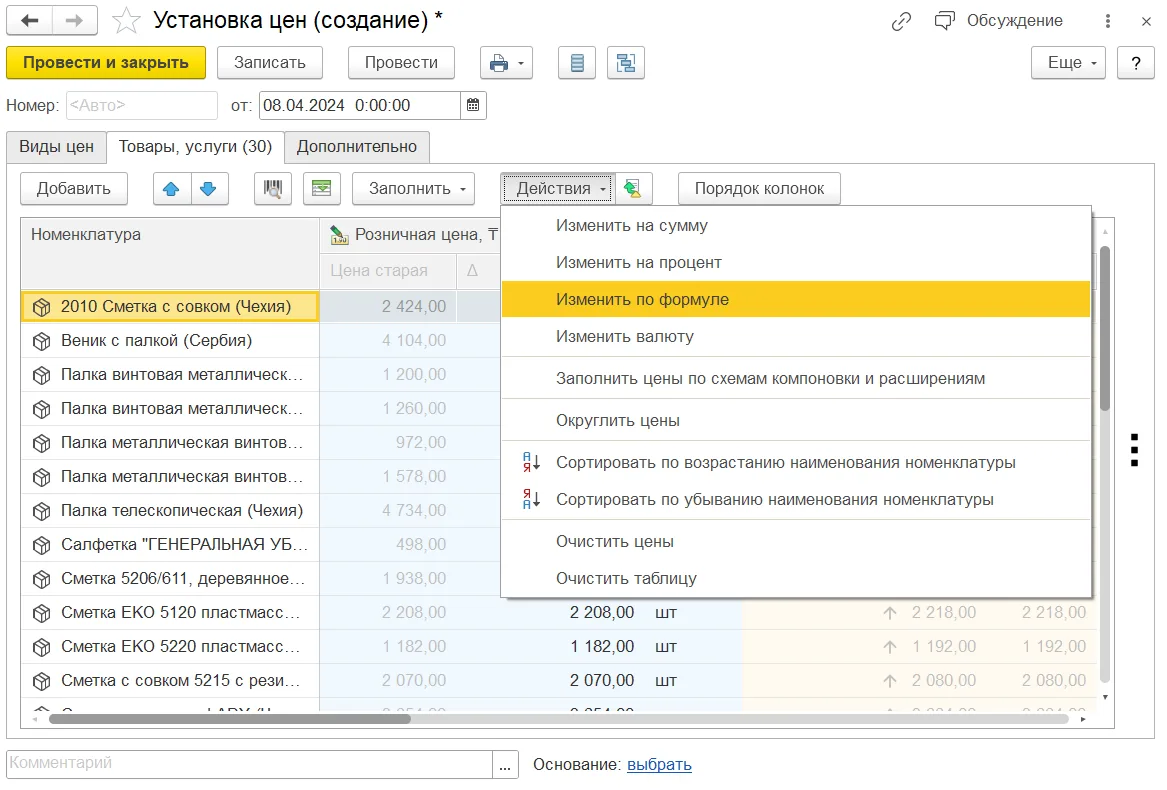Copy link with the chain icon
1167x790 pixels.
901,21
